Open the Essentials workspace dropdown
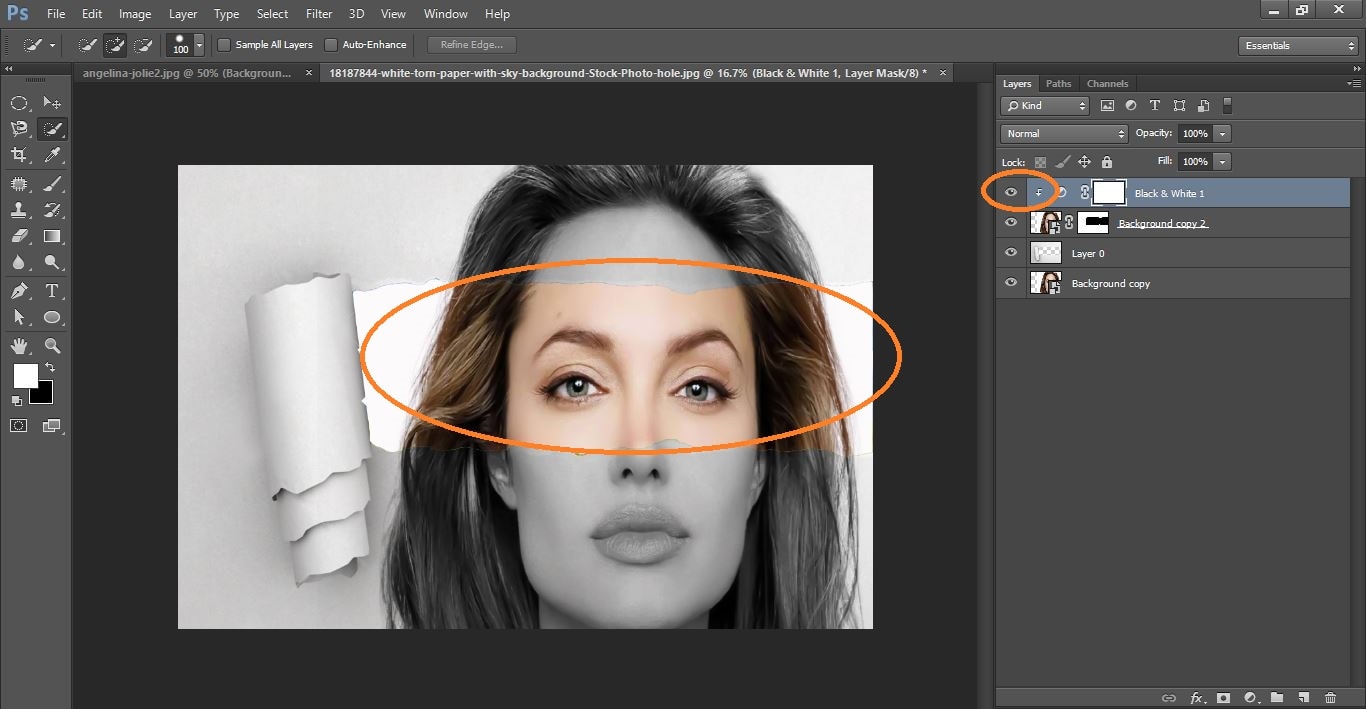Image resolution: width=1366 pixels, height=709 pixels. pos(1297,46)
